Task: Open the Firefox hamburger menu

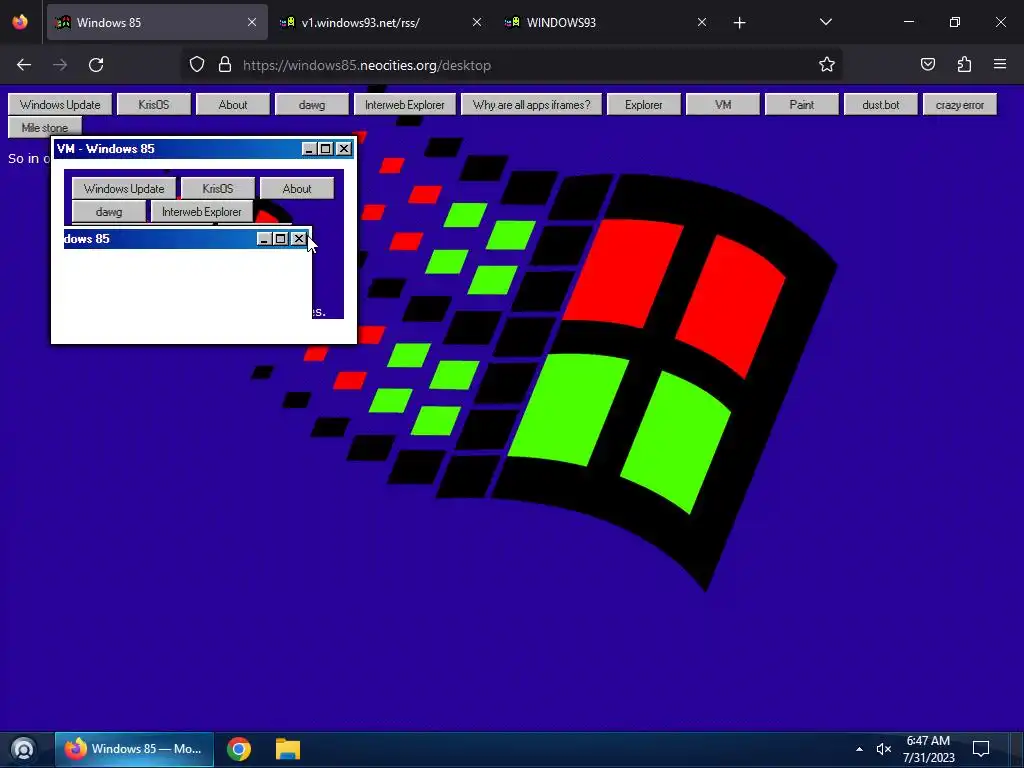Action: (x=1000, y=64)
